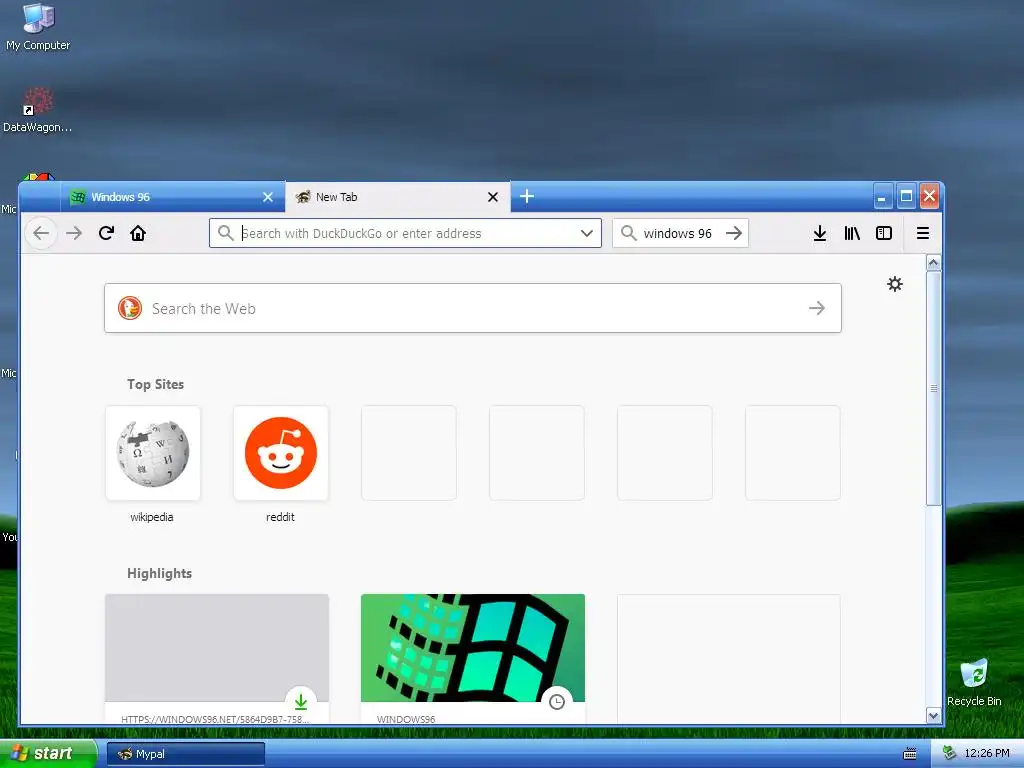Click the system tray network icon
This screenshot has height=768, width=1024.
click(950, 753)
